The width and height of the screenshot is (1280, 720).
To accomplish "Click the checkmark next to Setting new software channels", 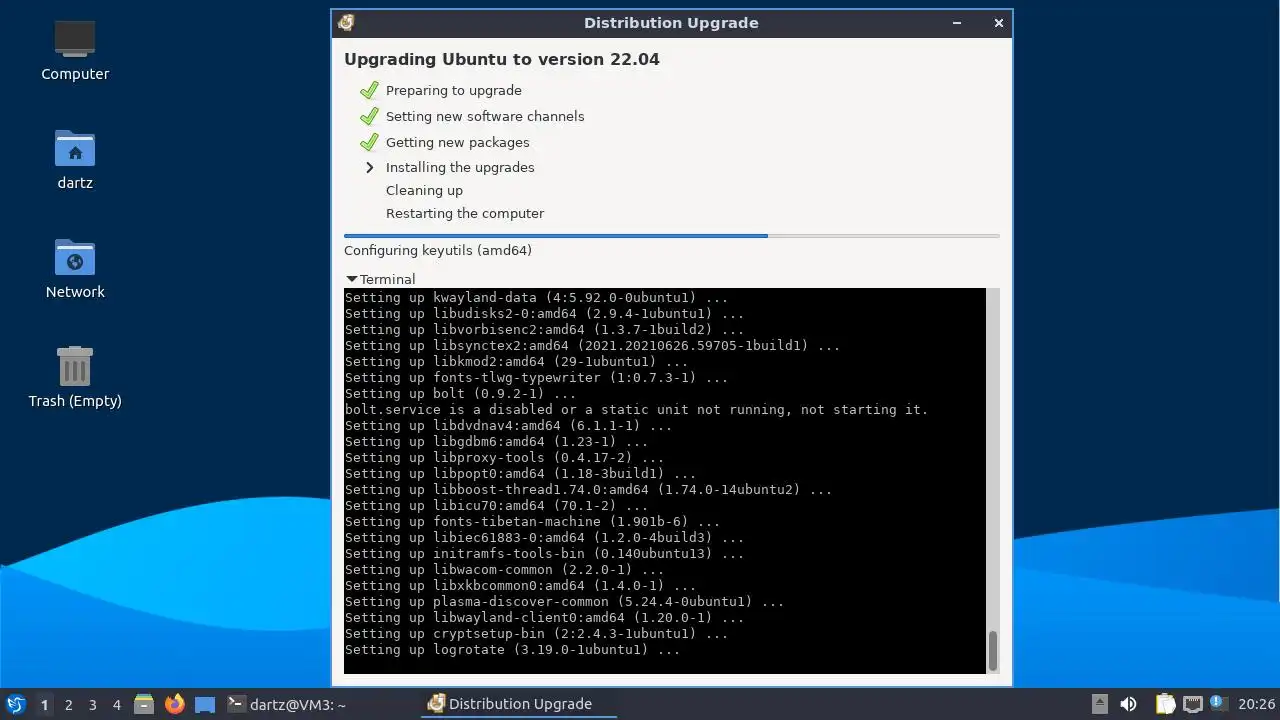I will 370,116.
